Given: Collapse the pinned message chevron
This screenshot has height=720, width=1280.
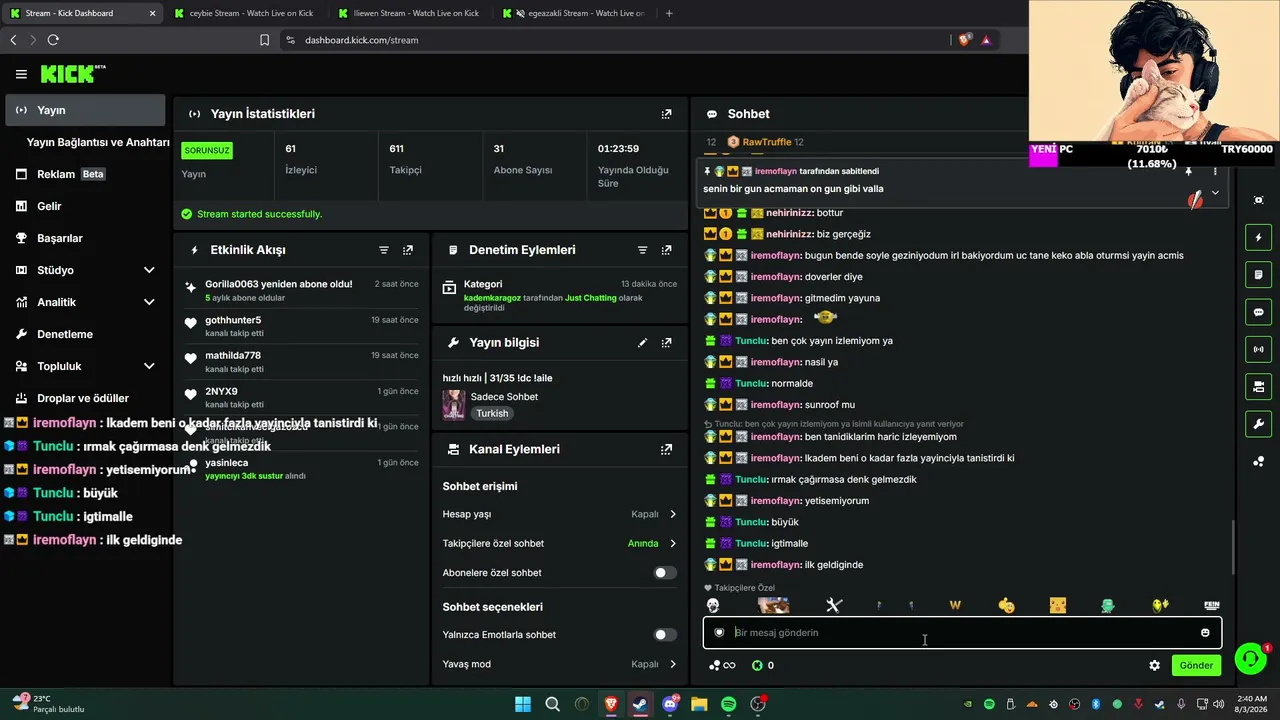Looking at the screenshot, I should click(x=1215, y=192).
